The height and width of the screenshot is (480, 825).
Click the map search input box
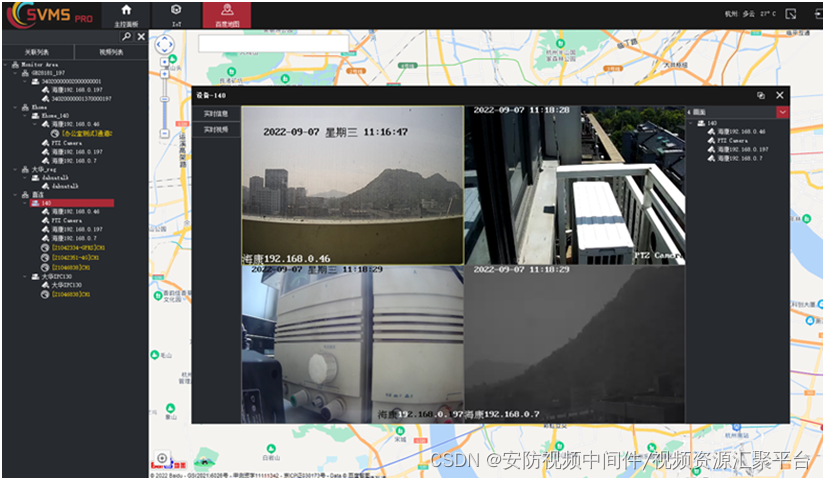[x=274, y=43]
